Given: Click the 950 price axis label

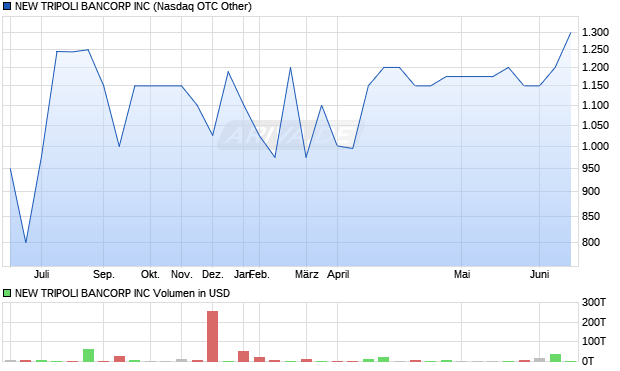Looking at the screenshot, I should 591,168.
